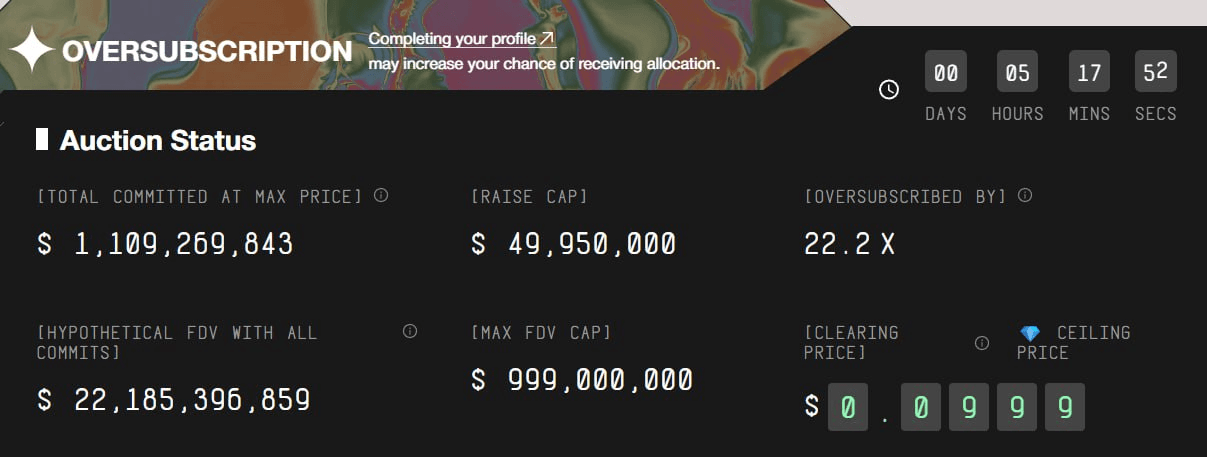Viewport: 1207px width, 457px height.
Task: Click info icon beside Clearing Price
Action: (x=982, y=342)
